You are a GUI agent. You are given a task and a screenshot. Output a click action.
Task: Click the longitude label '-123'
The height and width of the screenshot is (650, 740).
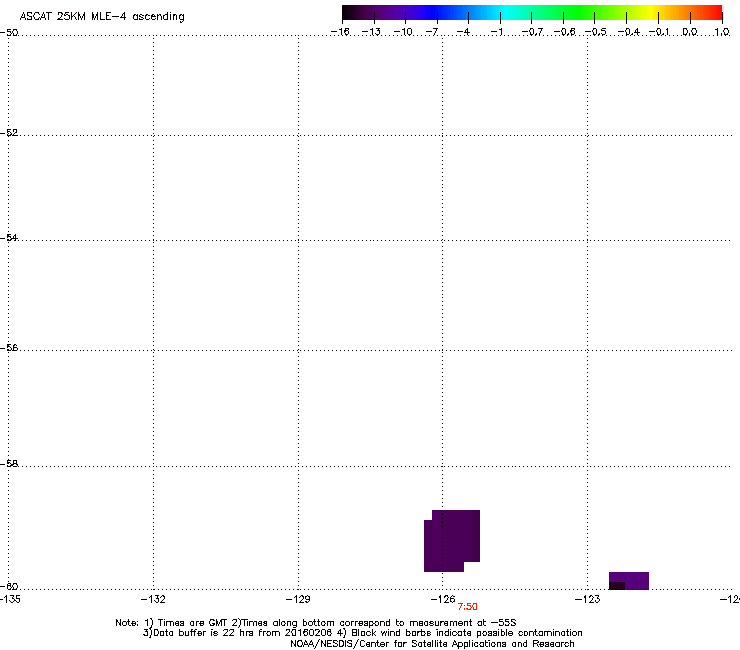588,599
